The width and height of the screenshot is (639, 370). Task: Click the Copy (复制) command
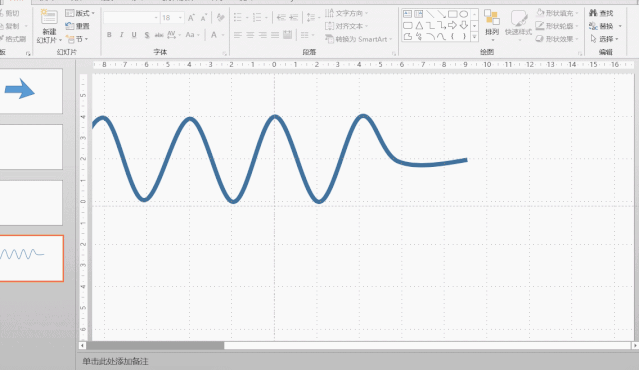9,26
